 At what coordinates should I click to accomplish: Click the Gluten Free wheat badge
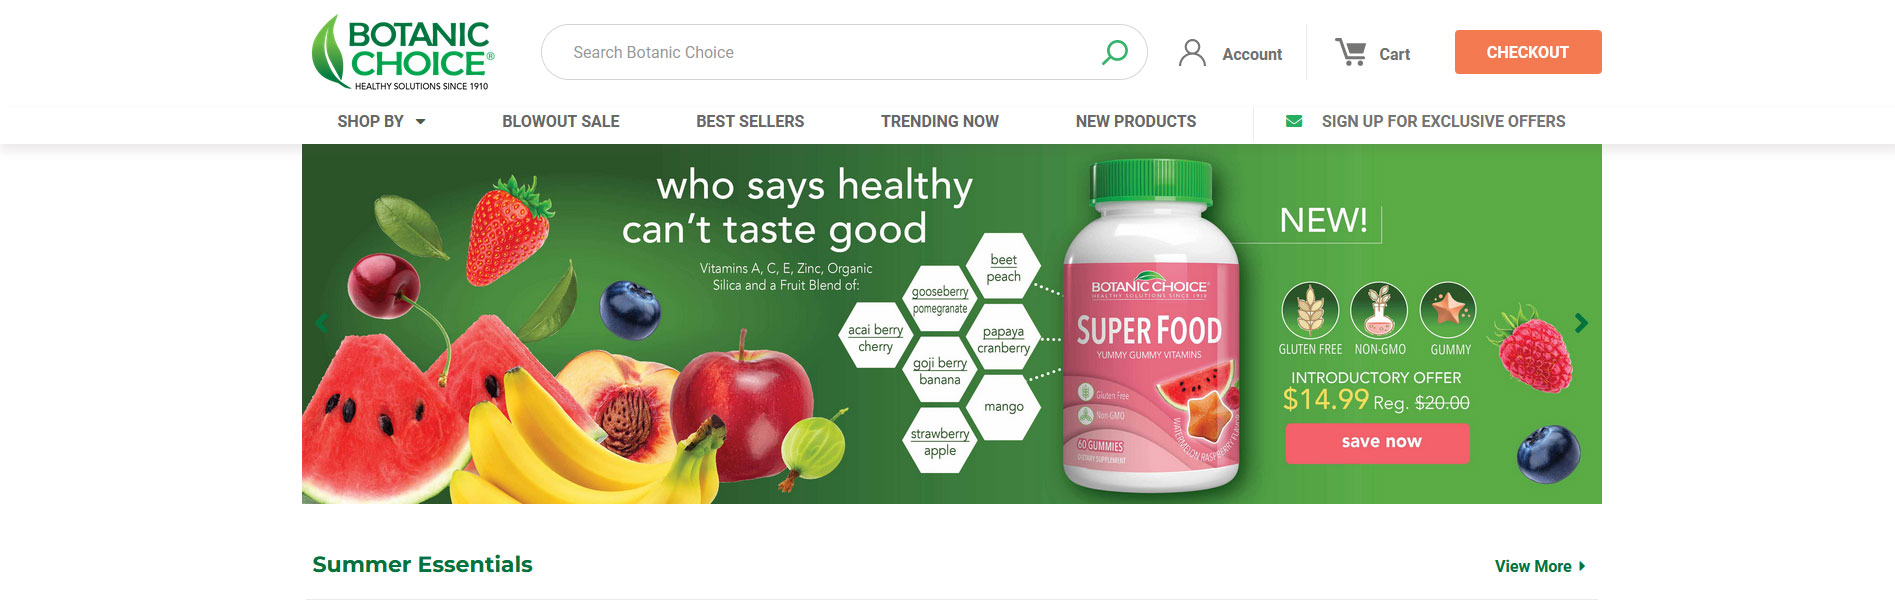tap(1310, 310)
